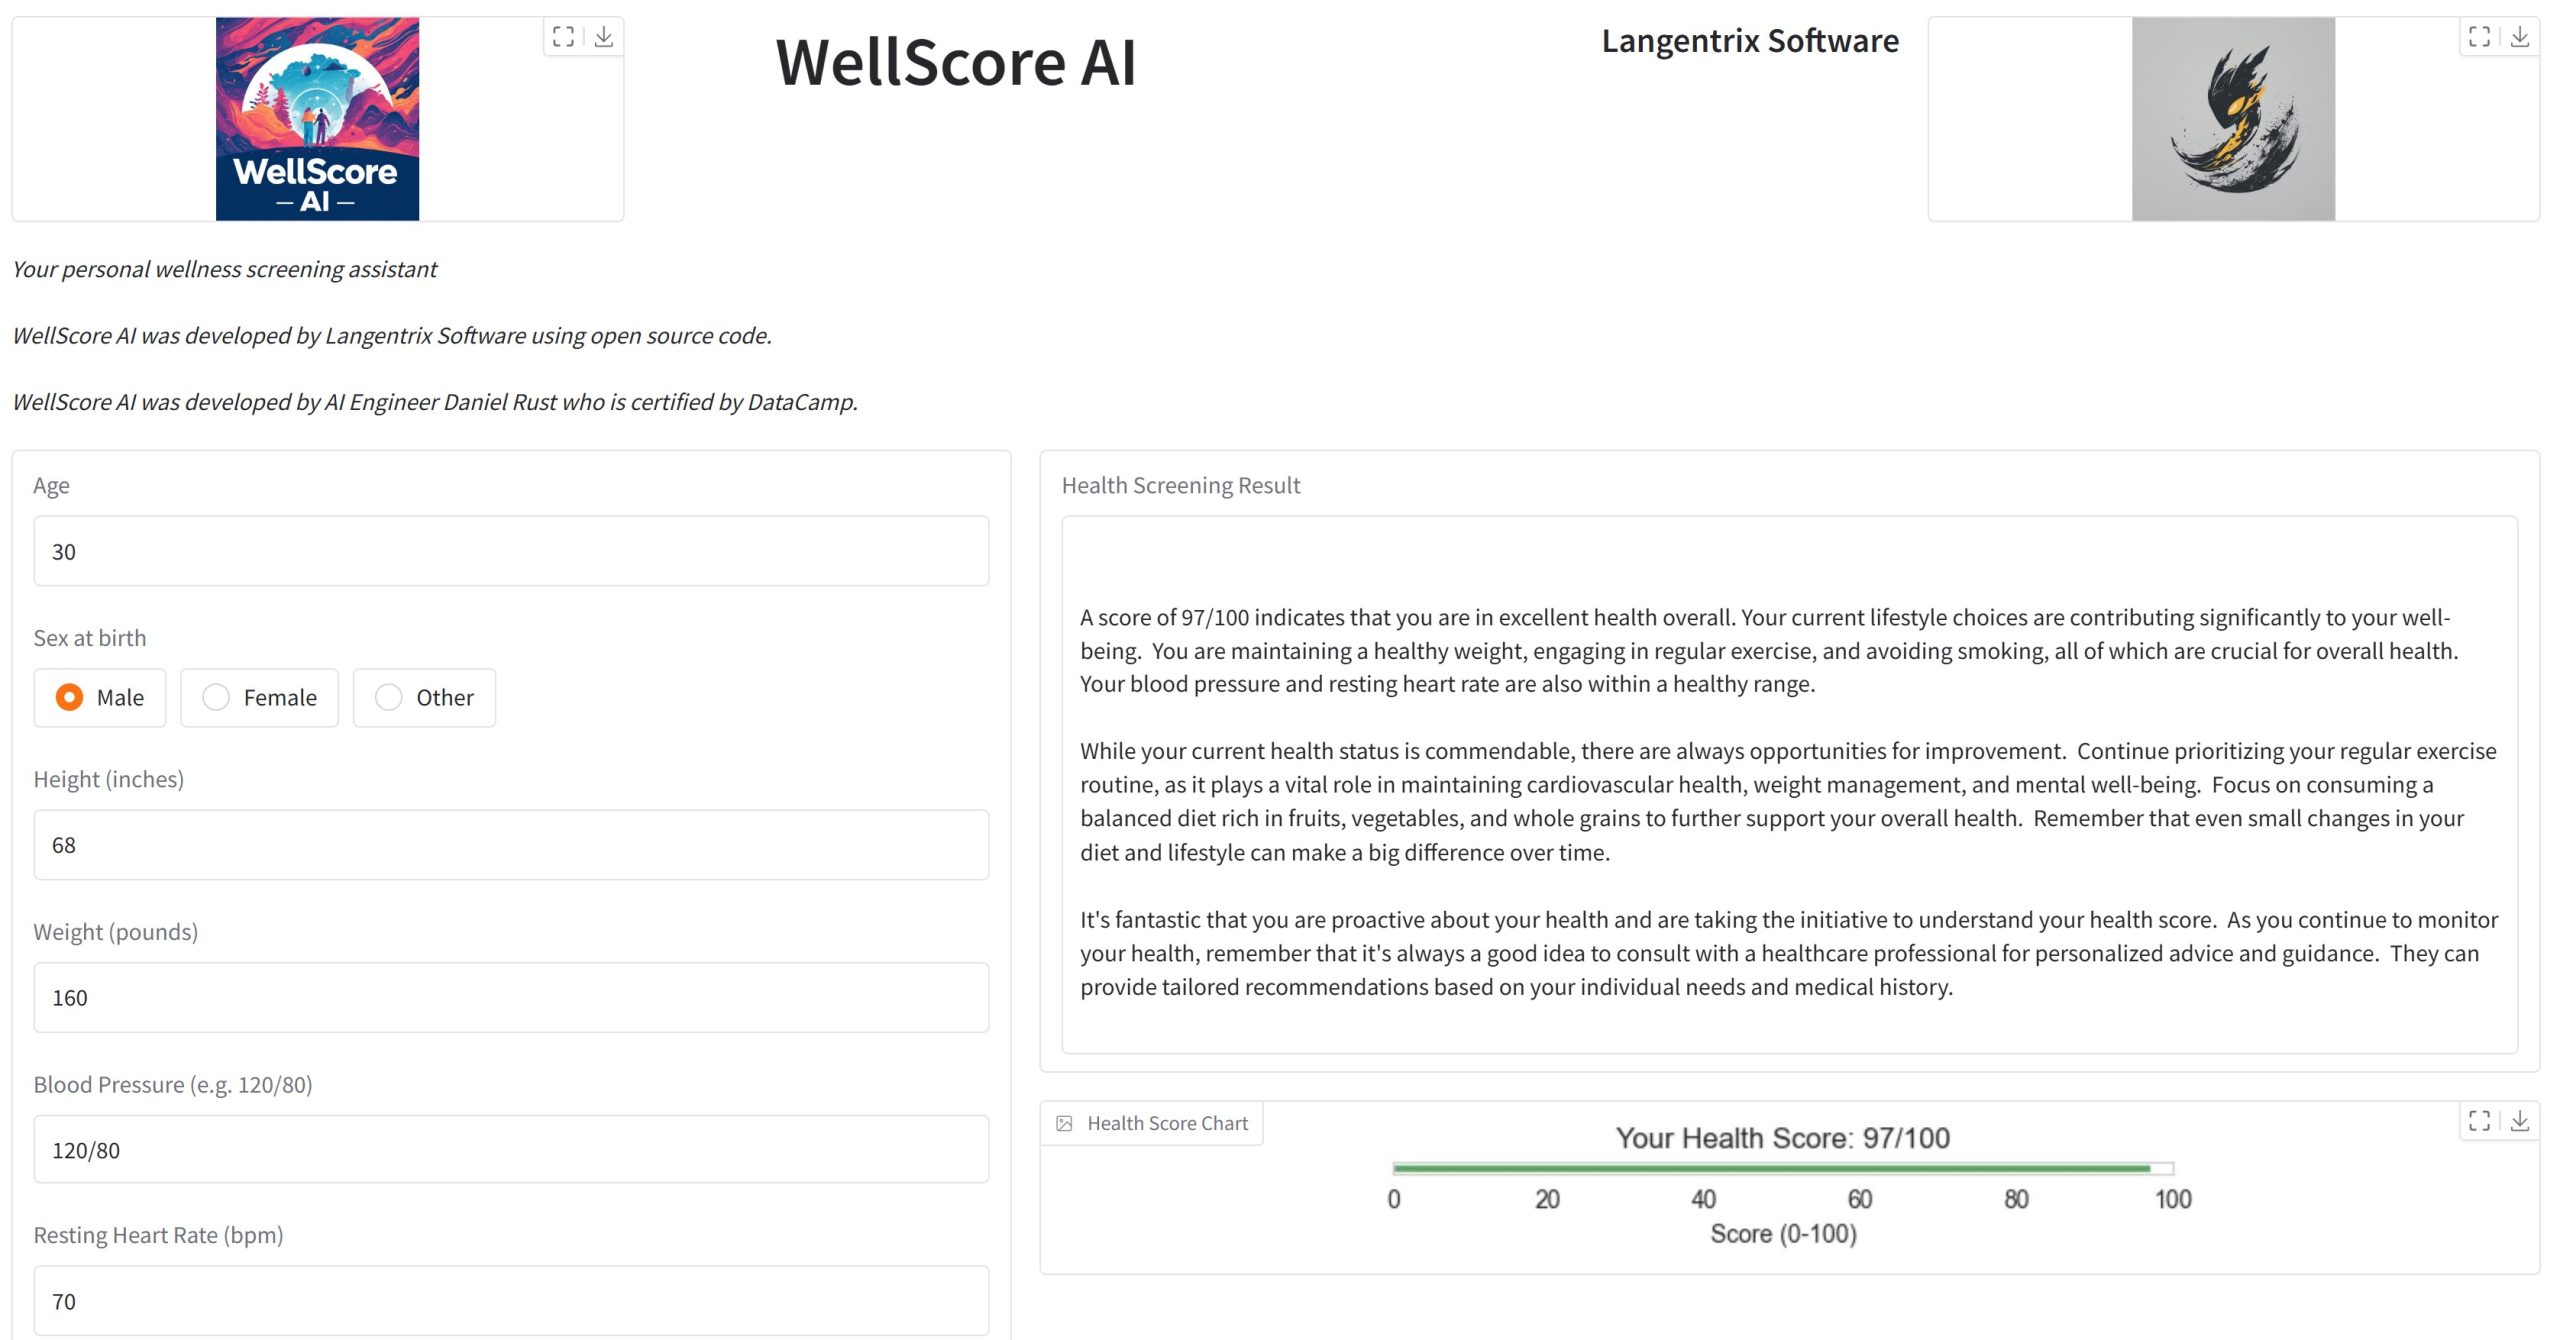Download the Langentrix Software logo image
This screenshot has width=2560, height=1340.
point(2520,37)
